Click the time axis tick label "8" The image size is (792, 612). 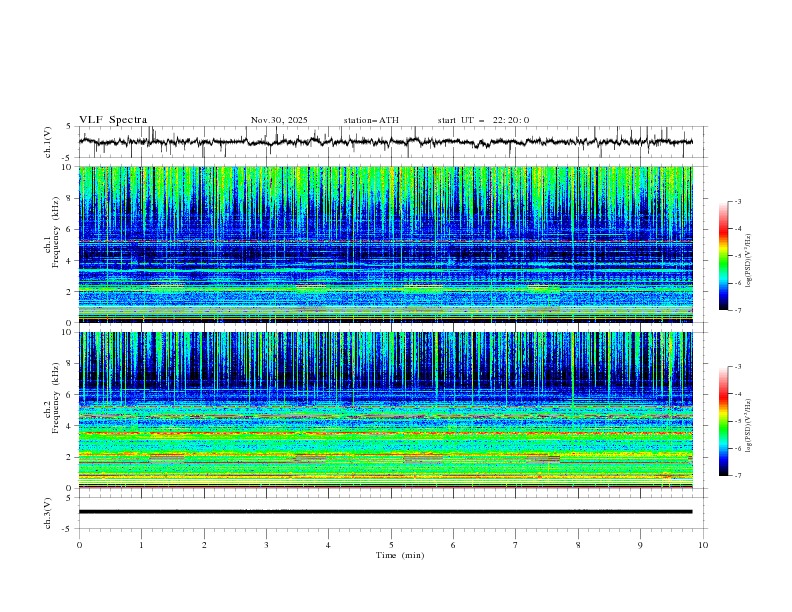(x=578, y=545)
